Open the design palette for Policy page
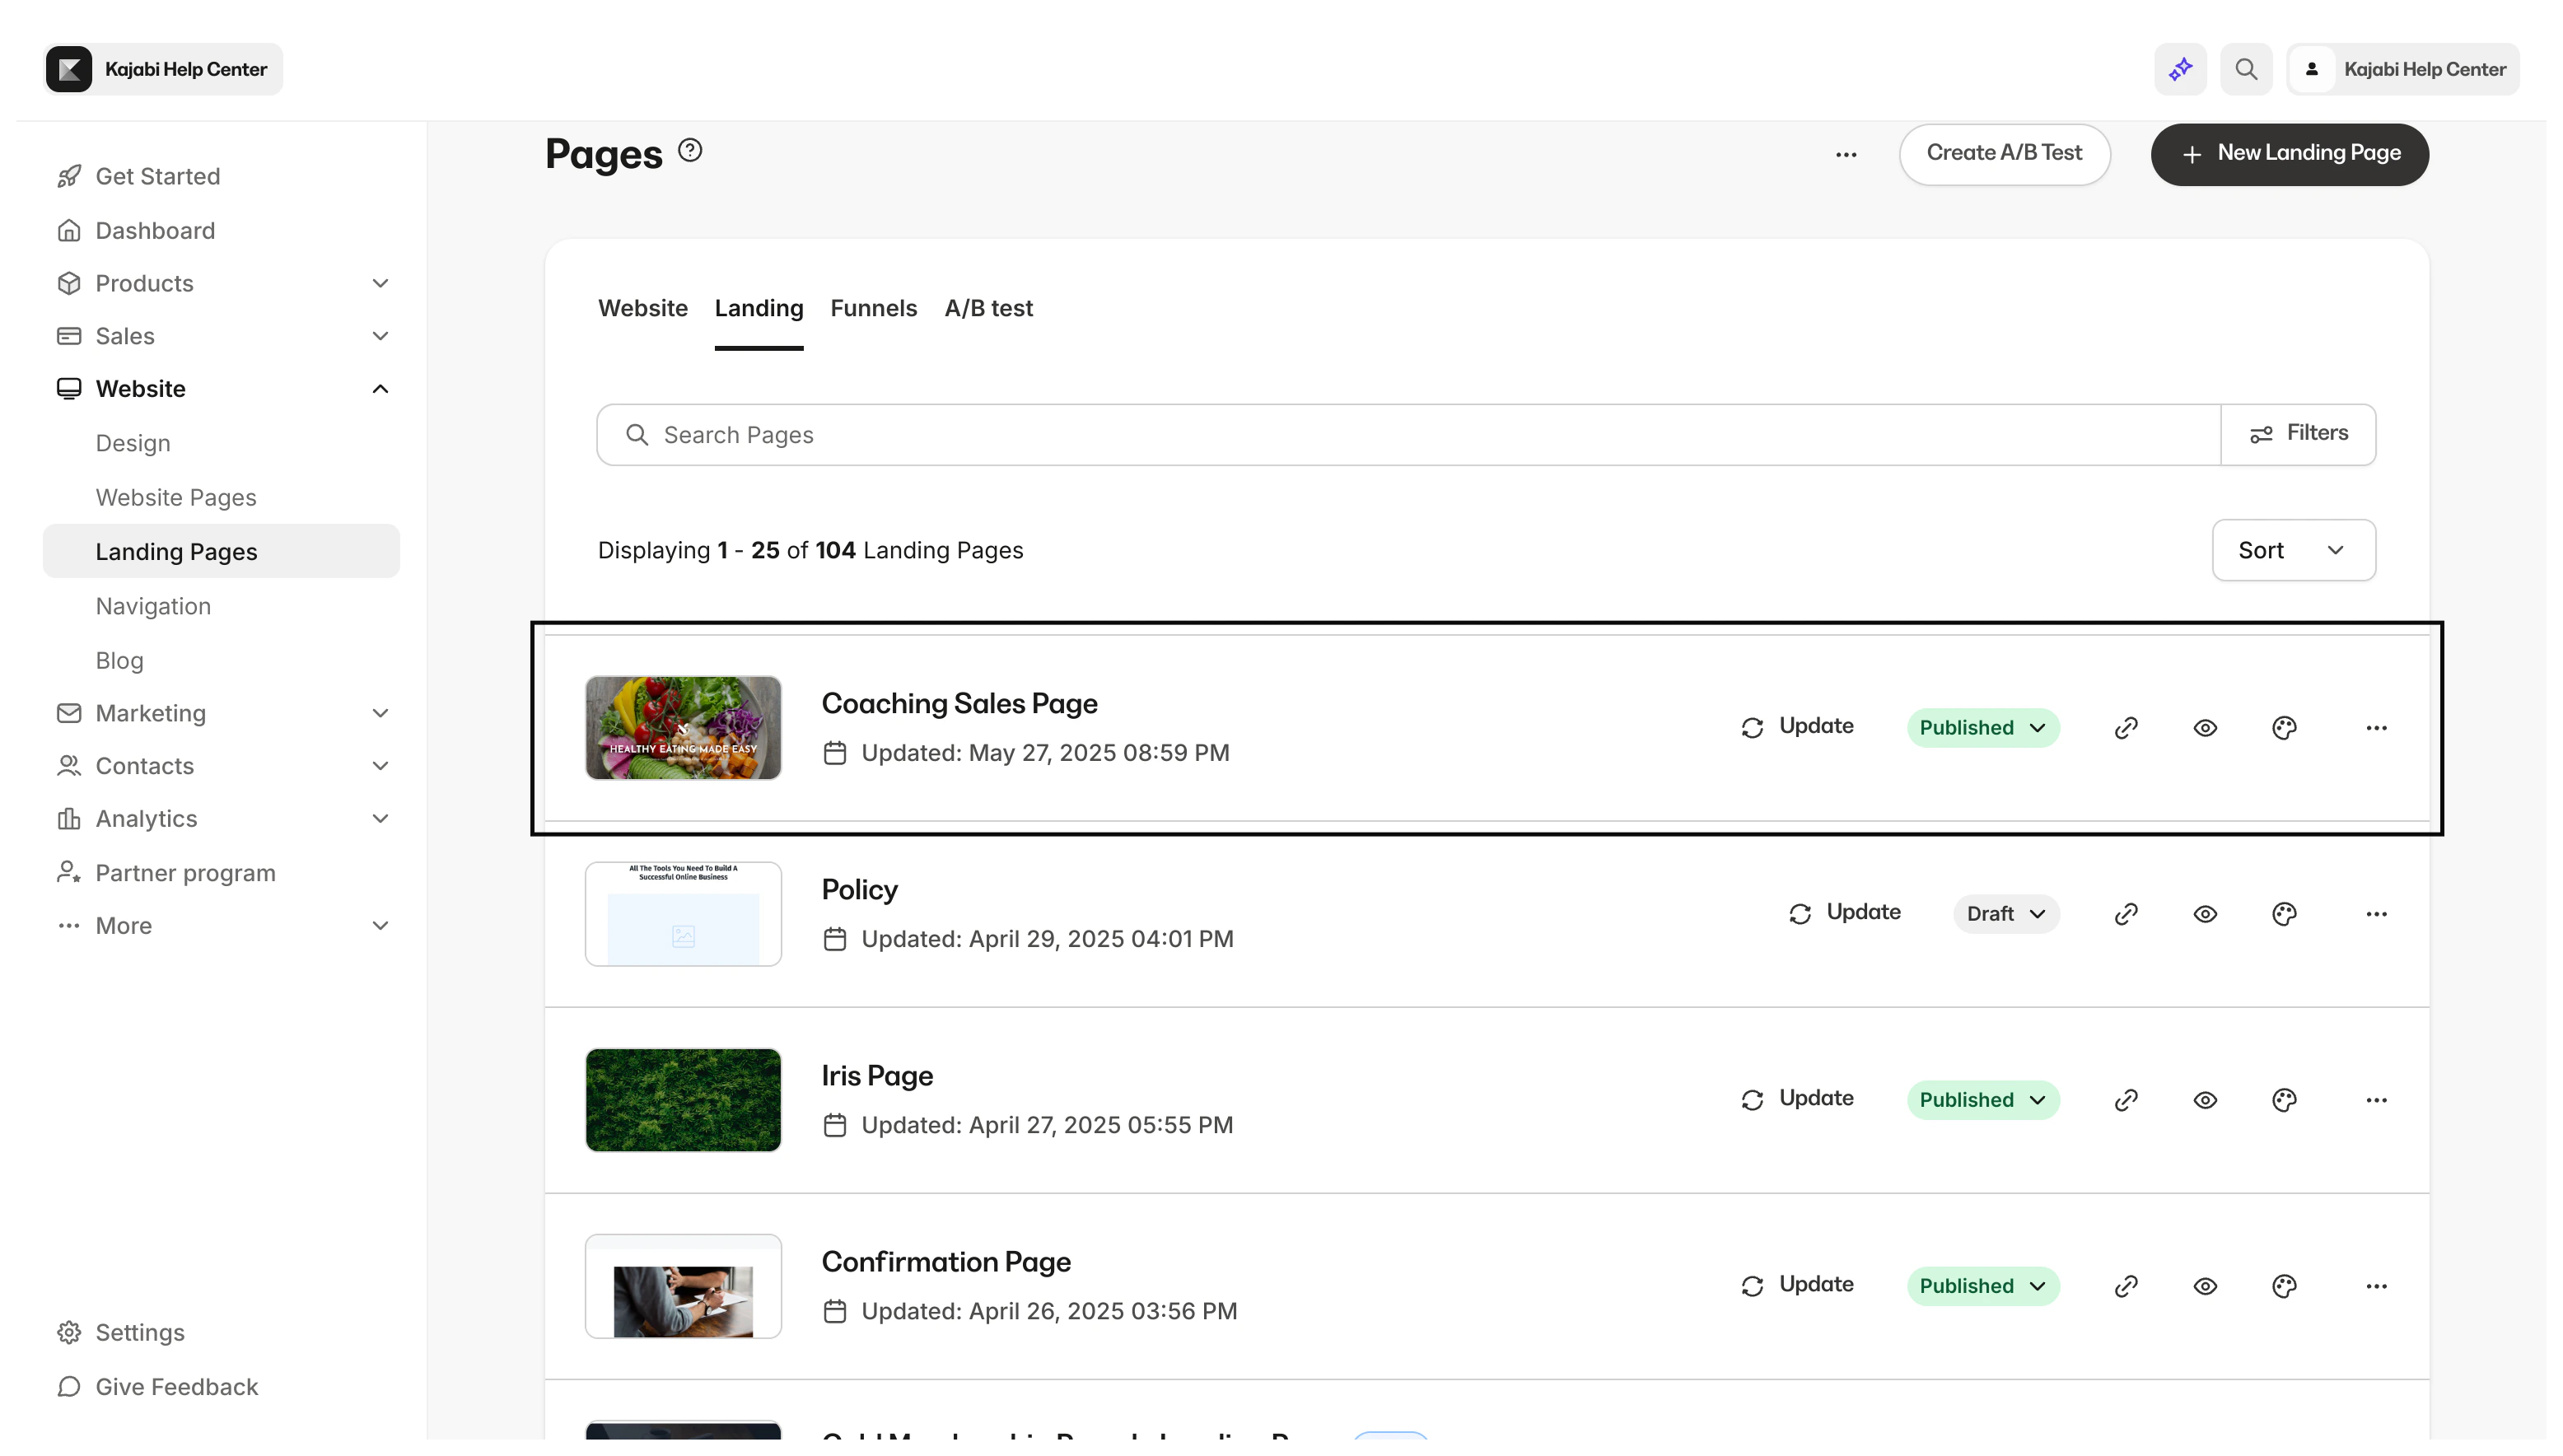2563x1456 pixels. tap(2284, 913)
